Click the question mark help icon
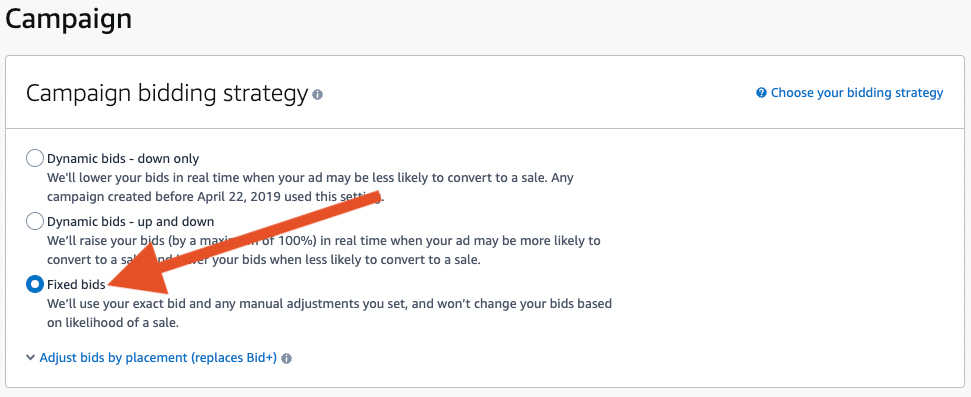Viewport: 971px width, 397px height. [761, 93]
